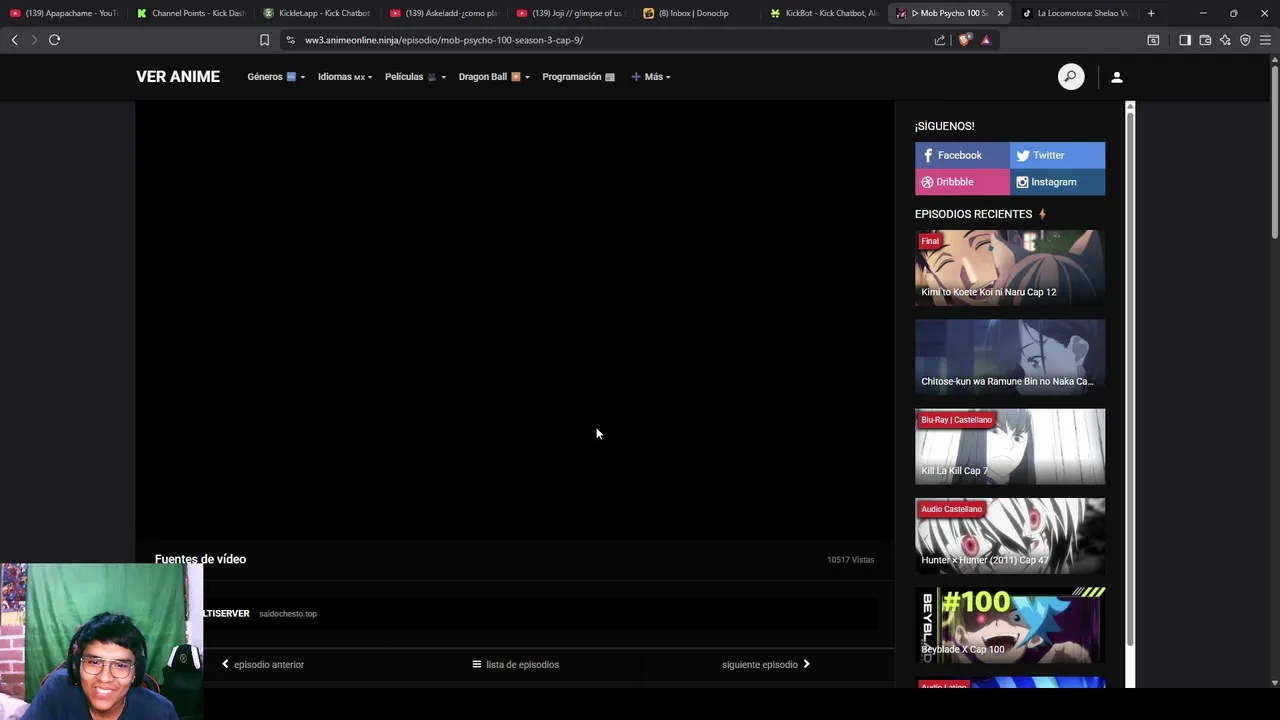Open Kill La Kill Cap 7 thumbnail
The width and height of the screenshot is (1280, 720).
(x=1010, y=446)
